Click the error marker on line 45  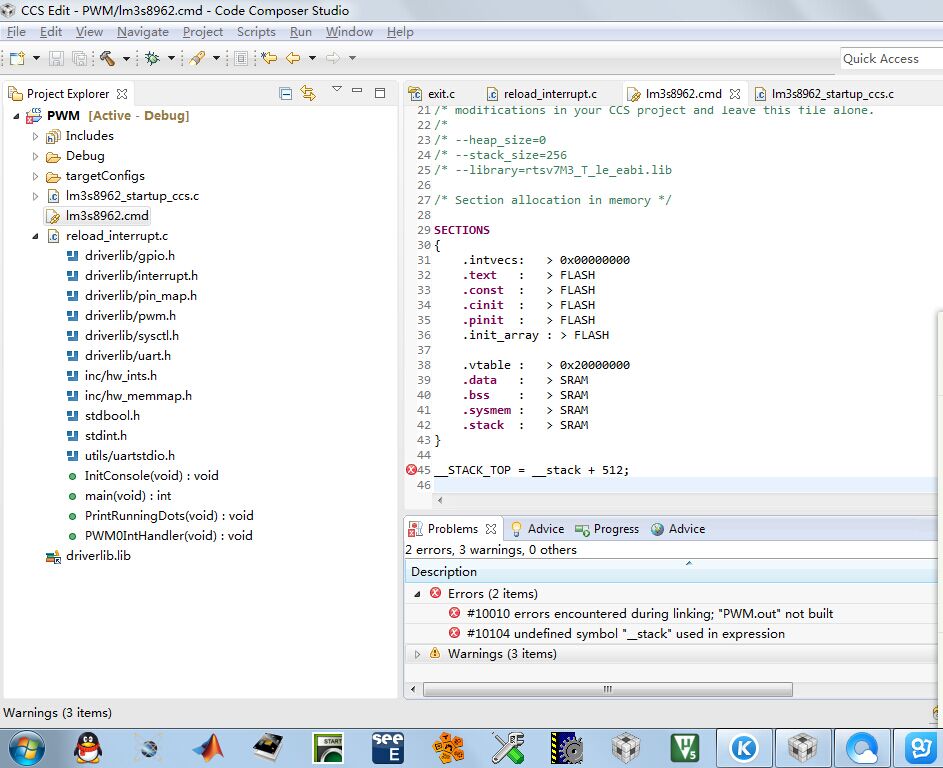click(411, 470)
